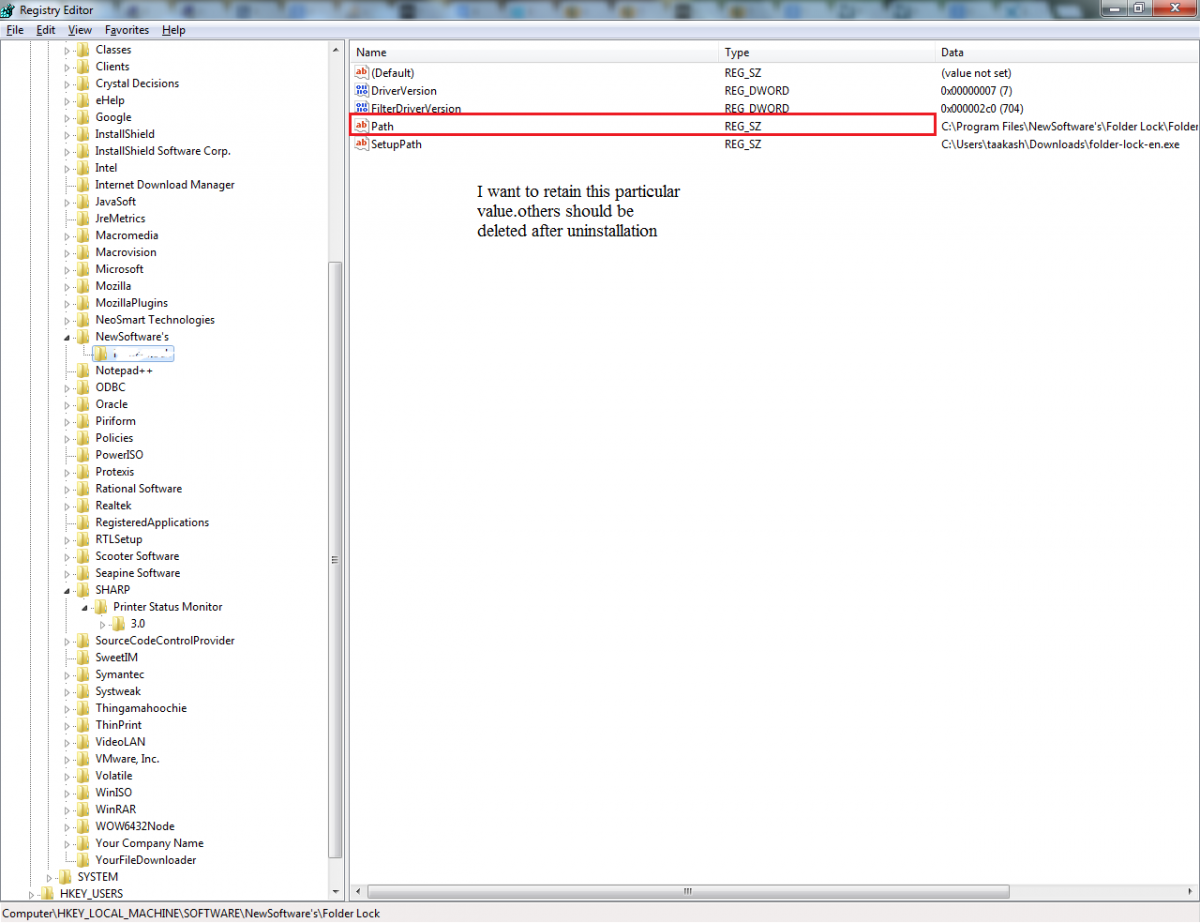The width and height of the screenshot is (1200, 923).
Task: Open the Favorites menu
Action: tap(126, 30)
